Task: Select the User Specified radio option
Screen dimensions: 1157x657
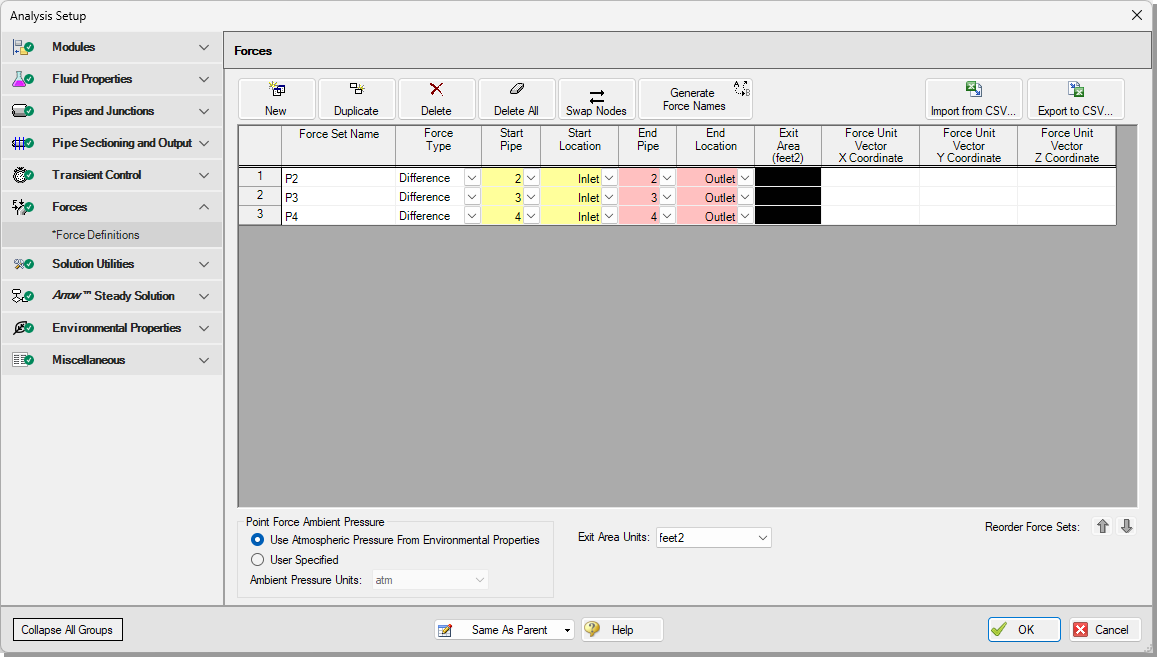Action: click(258, 560)
